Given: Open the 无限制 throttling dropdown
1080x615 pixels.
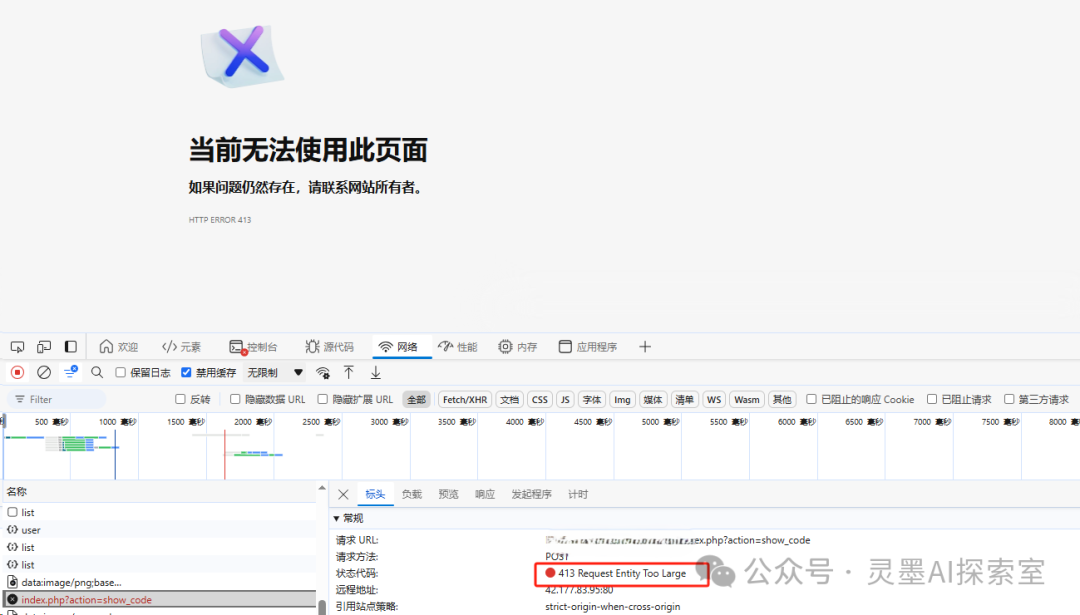Looking at the screenshot, I should [275, 373].
